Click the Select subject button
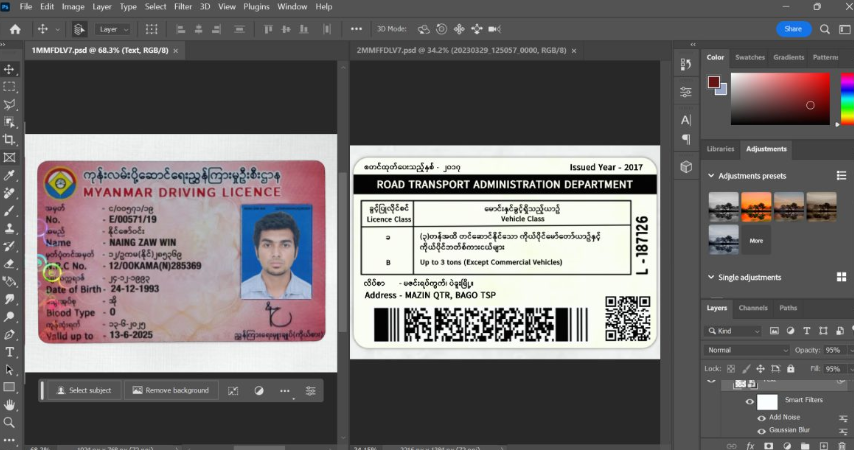Viewport: 854px width, 450px height. (84, 390)
